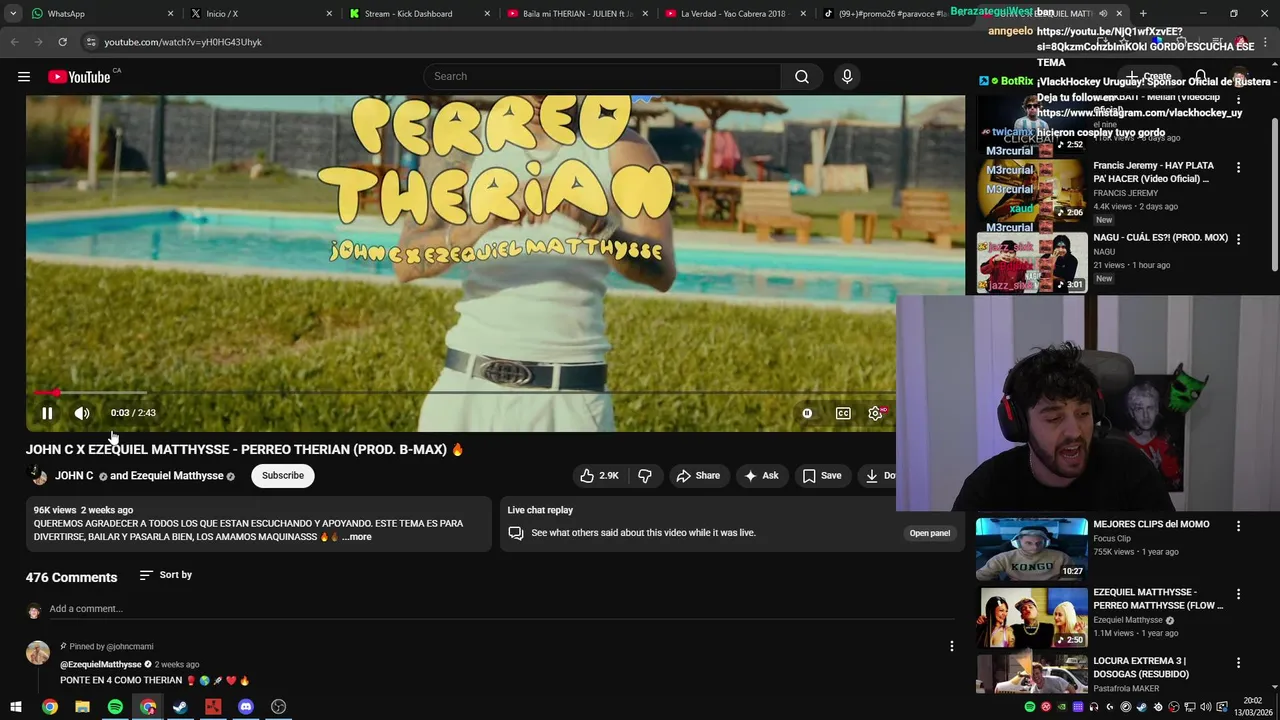The width and height of the screenshot is (1280, 720).
Task: Open Discord from the taskbar
Action: (x=246, y=707)
